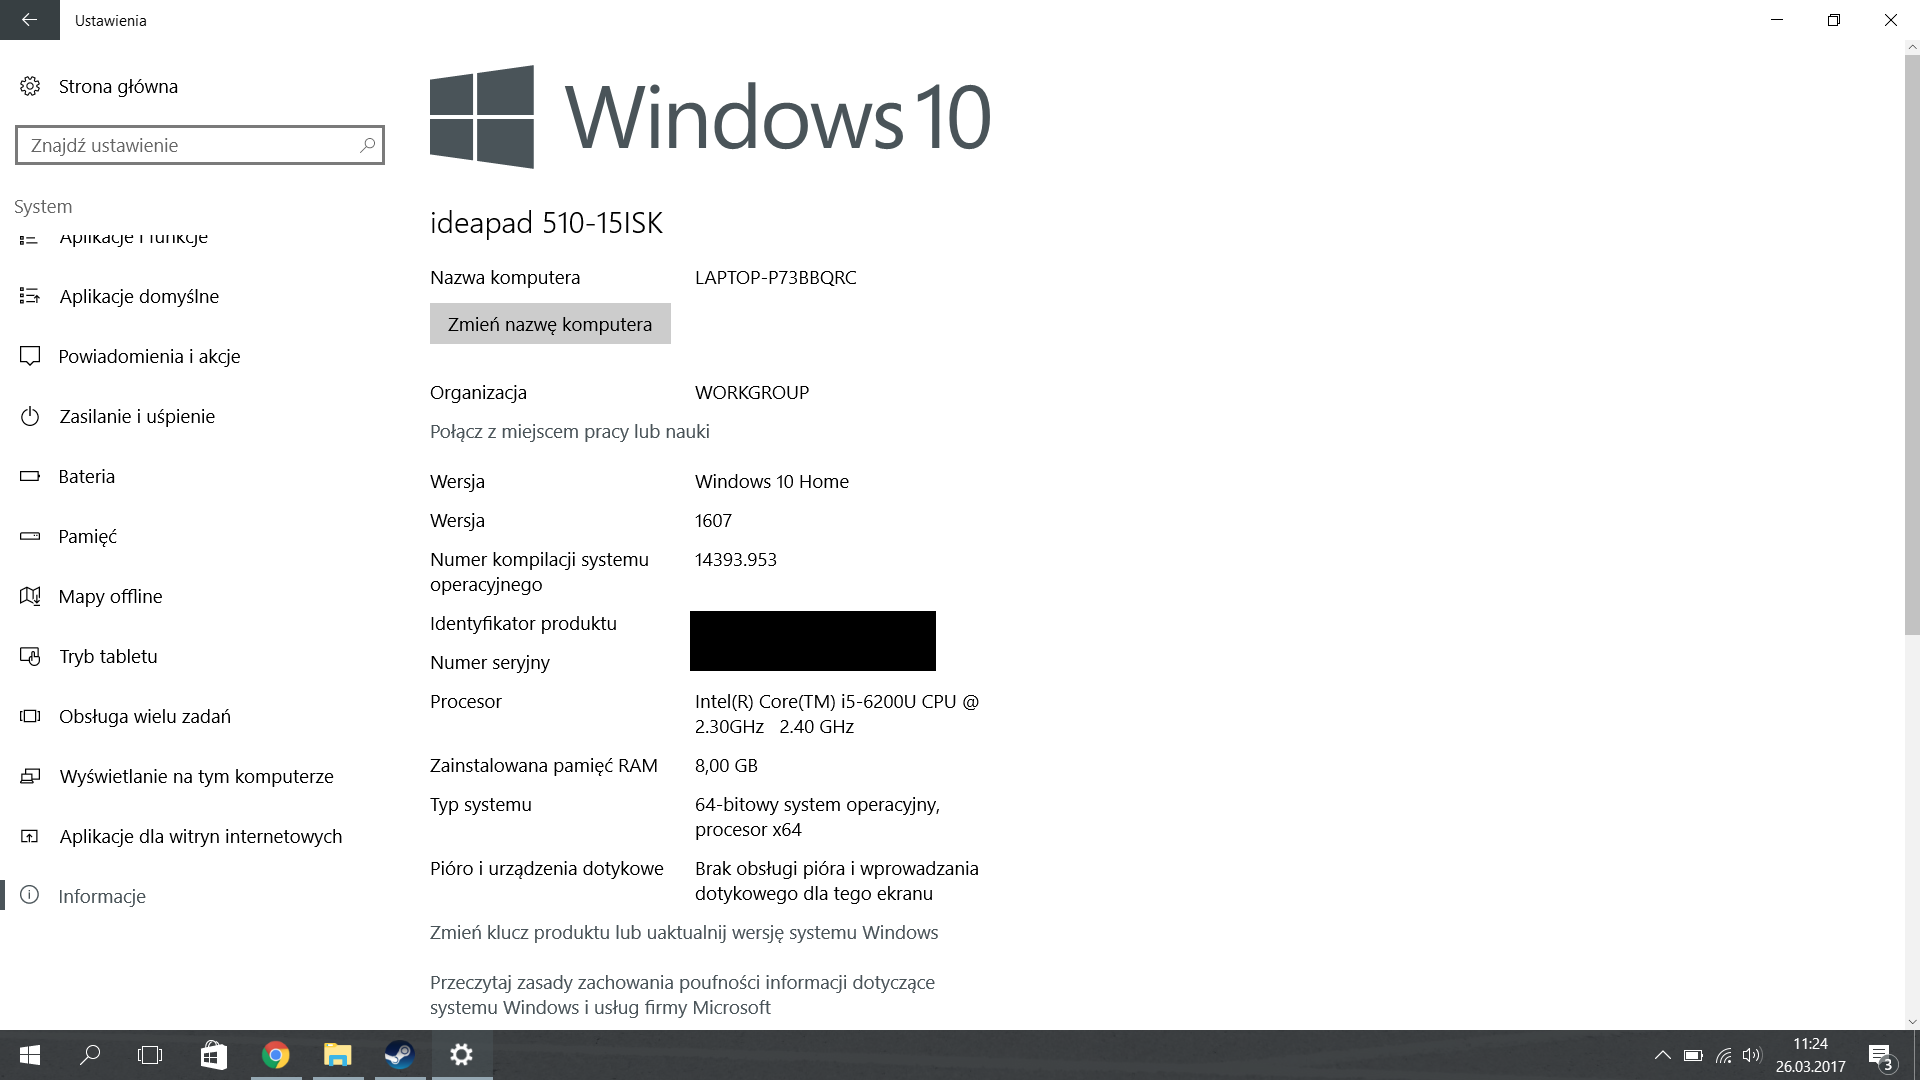Select Bateria in the sidebar
The width and height of the screenshot is (1920, 1080).
point(87,476)
